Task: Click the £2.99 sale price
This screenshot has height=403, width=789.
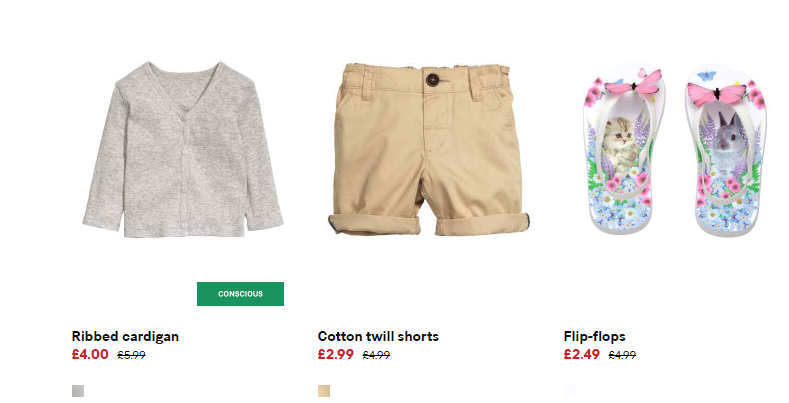Action: pos(336,354)
